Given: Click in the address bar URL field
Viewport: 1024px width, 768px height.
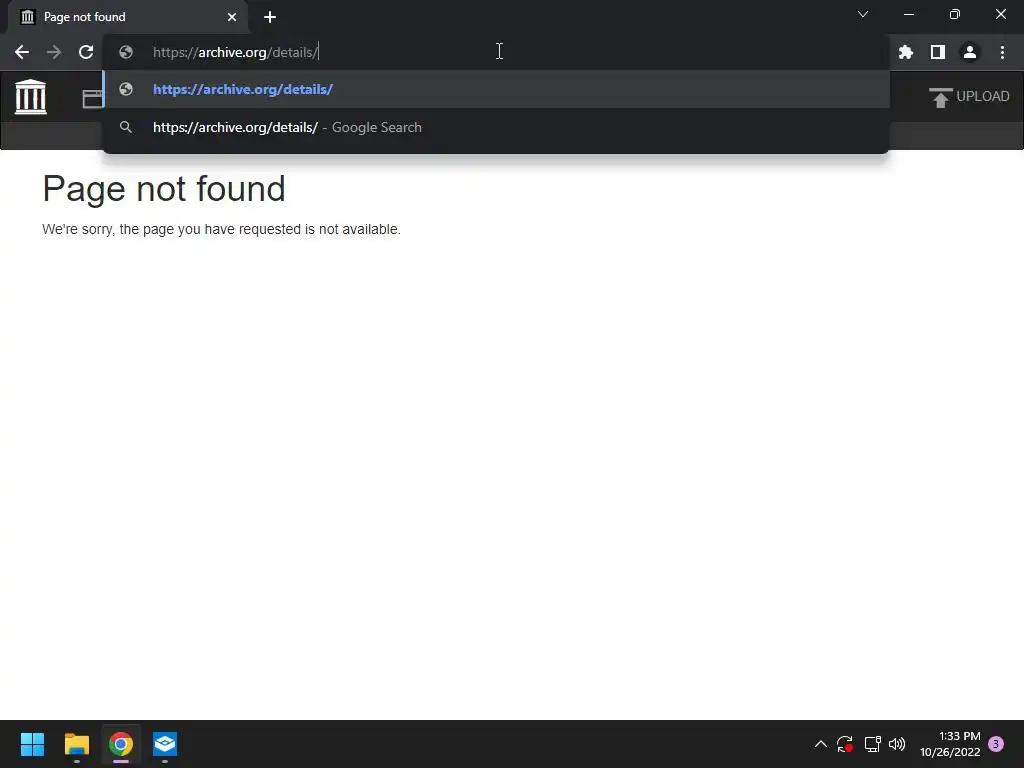Looking at the screenshot, I should click(x=496, y=52).
